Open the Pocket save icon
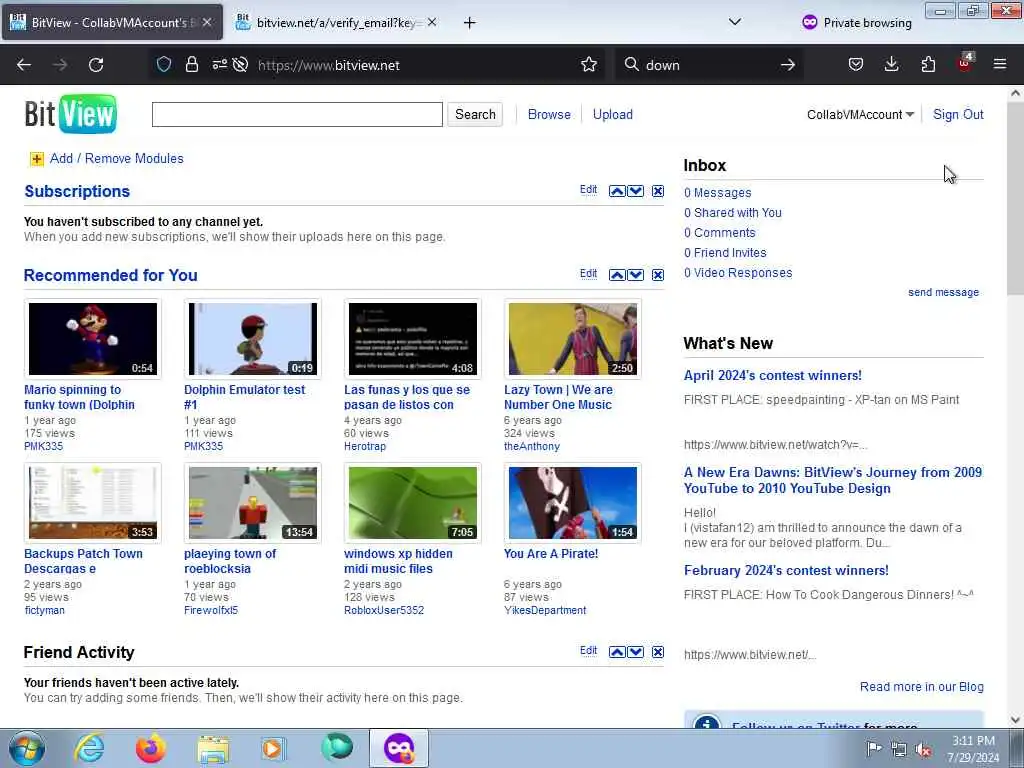Image resolution: width=1024 pixels, height=768 pixels. click(856, 65)
